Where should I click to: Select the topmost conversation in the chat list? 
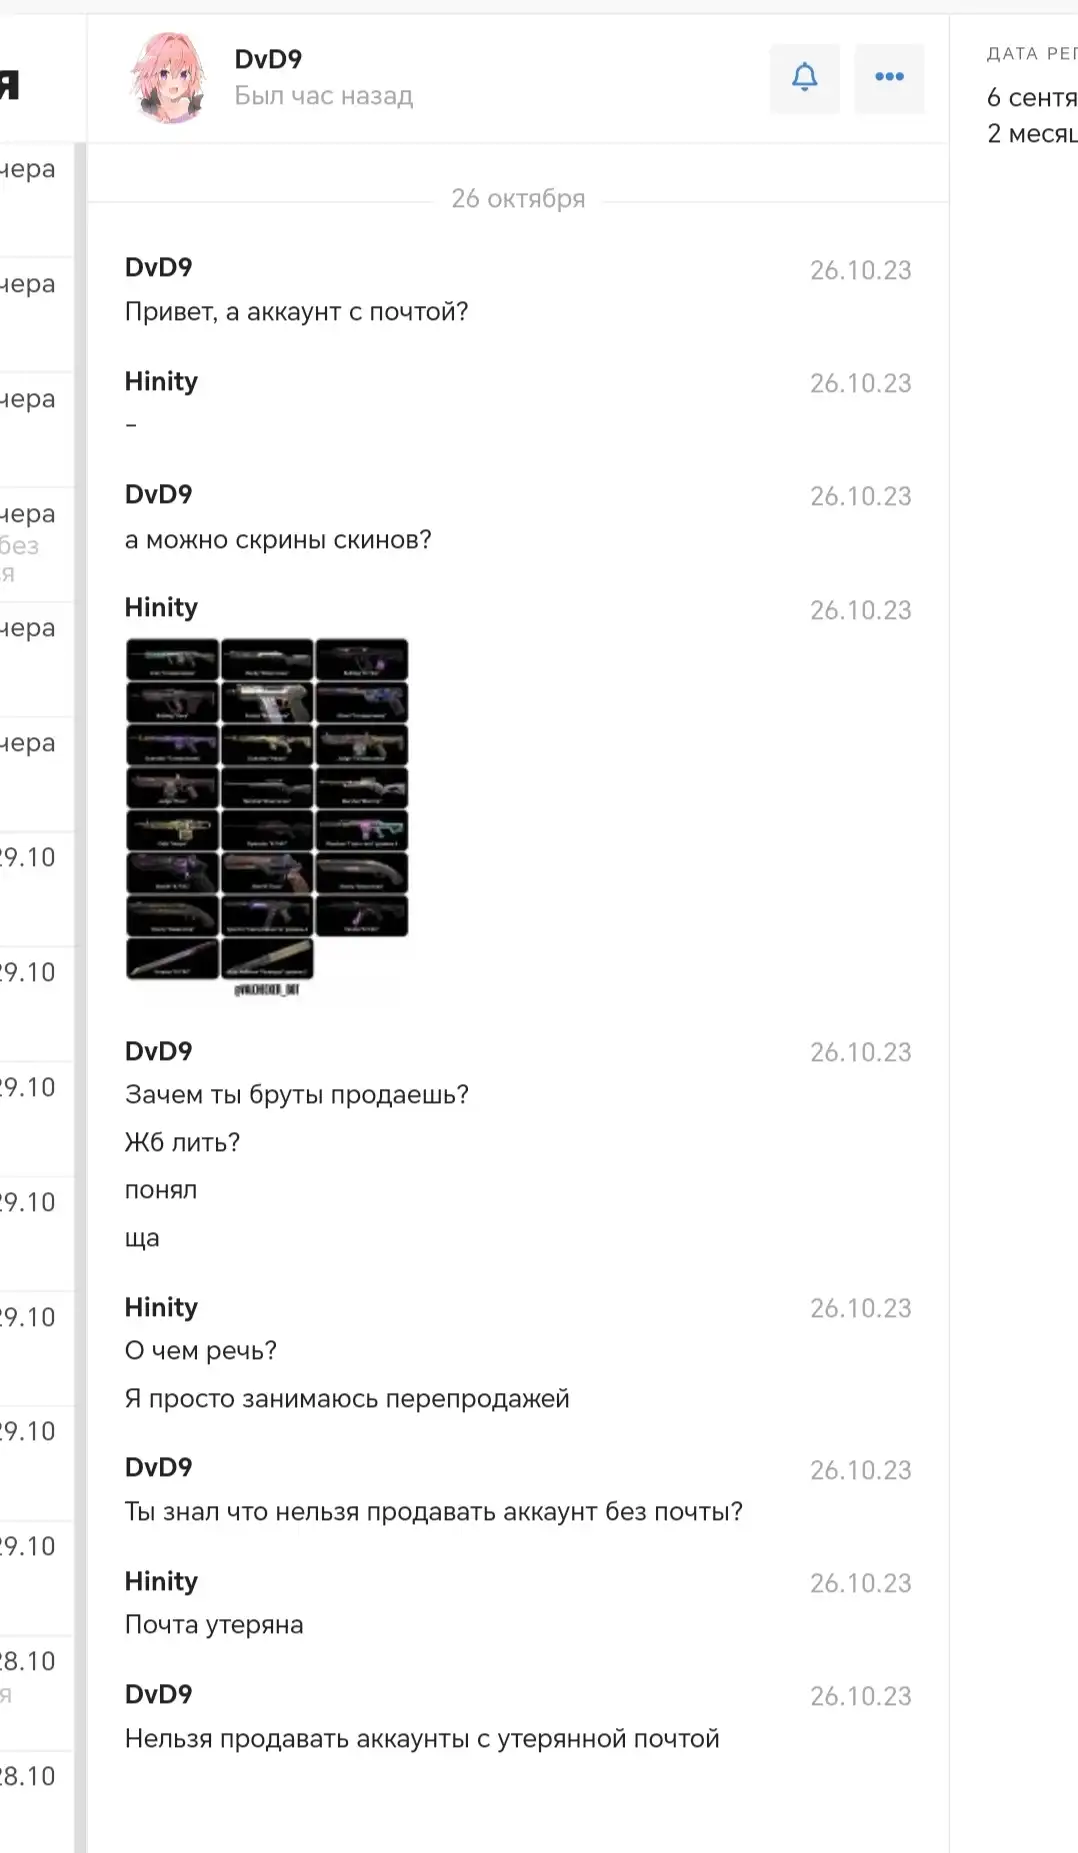tap(36, 200)
